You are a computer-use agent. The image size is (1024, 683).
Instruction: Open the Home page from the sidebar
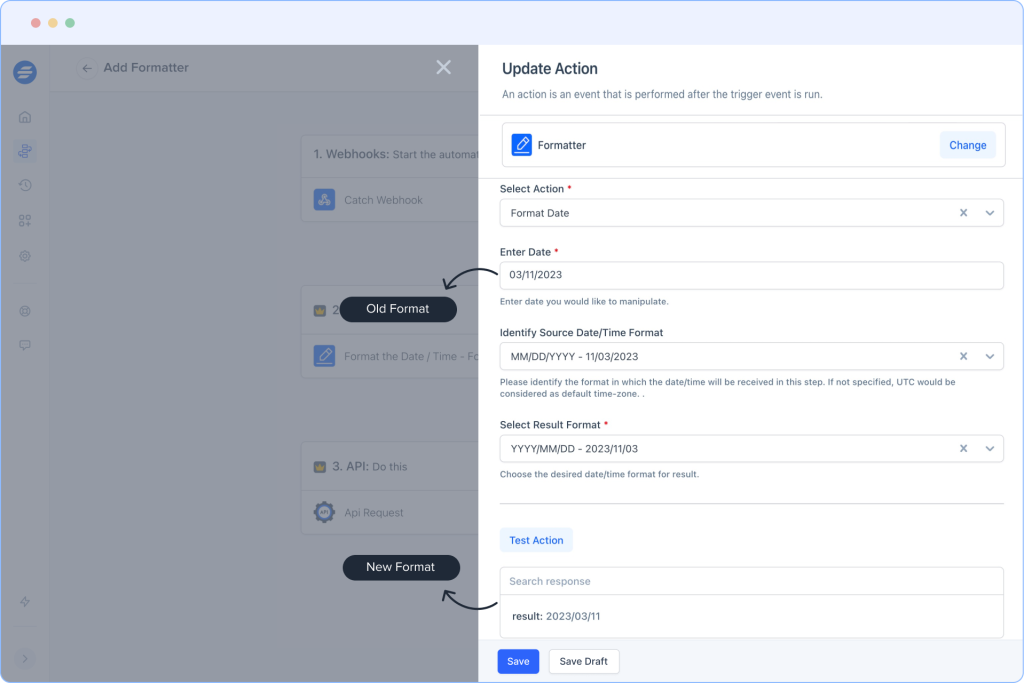tap(24, 117)
